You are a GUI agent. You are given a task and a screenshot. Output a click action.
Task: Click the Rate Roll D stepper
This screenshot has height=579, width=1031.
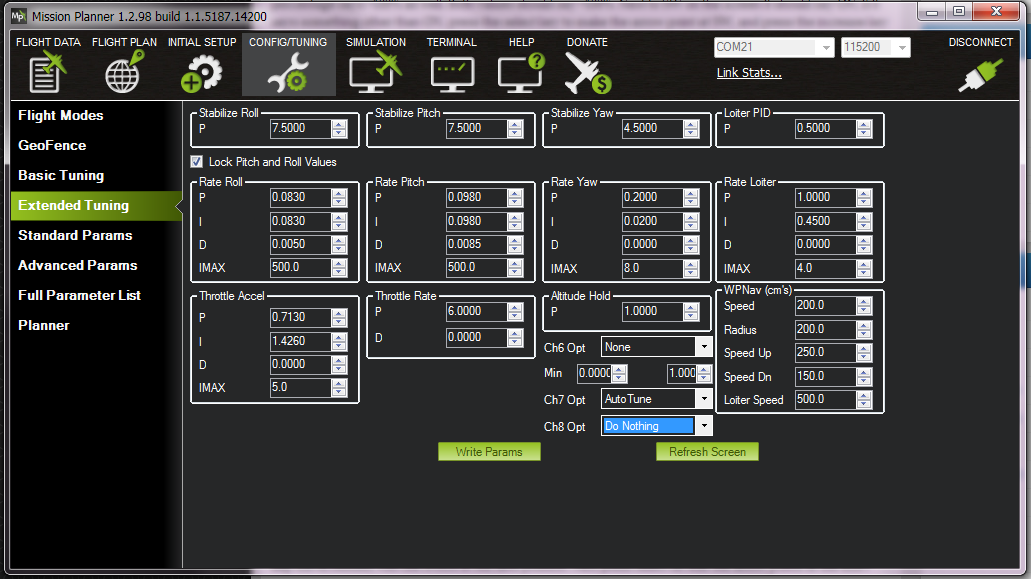[339, 244]
